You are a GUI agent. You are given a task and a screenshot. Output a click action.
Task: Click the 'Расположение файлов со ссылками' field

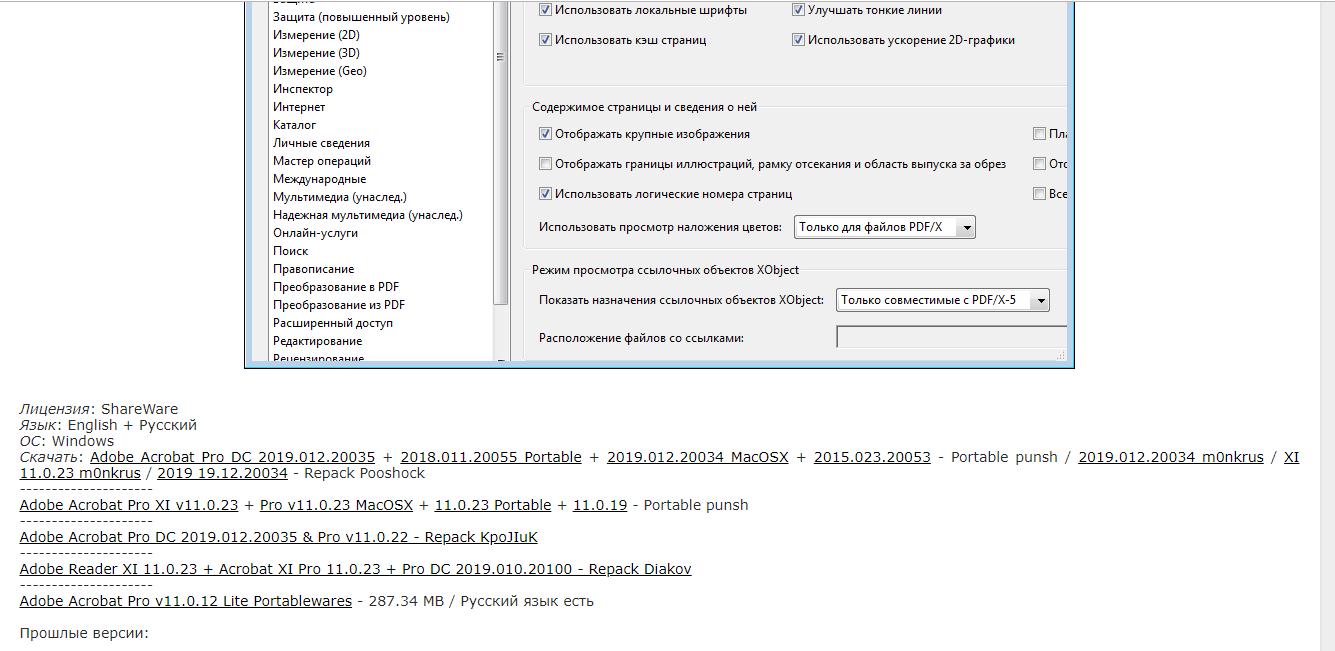tap(950, 338)
